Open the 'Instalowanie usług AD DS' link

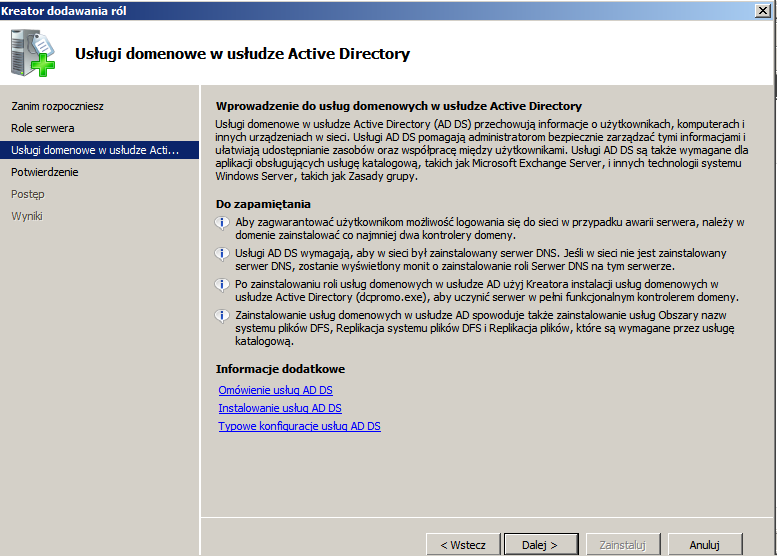(x=280, y=408)
